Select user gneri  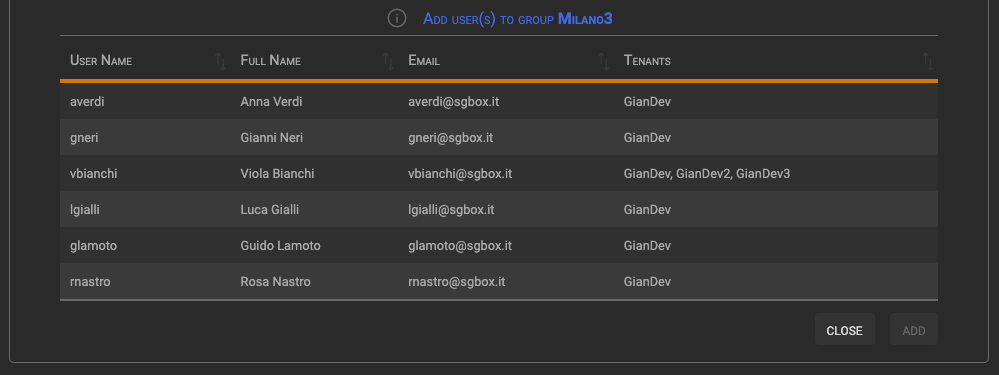(499, 137)
